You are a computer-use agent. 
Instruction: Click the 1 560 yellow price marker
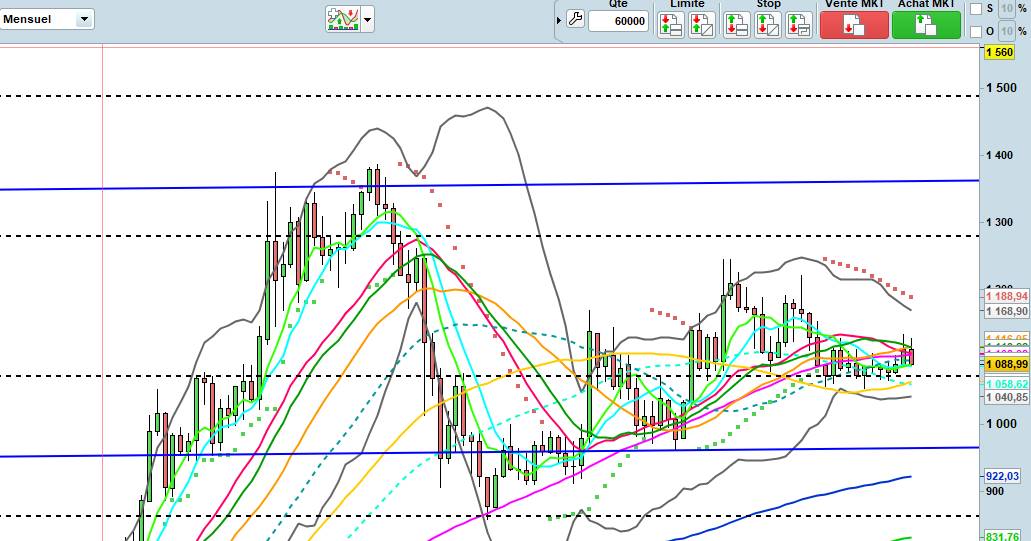[1000, 53]
